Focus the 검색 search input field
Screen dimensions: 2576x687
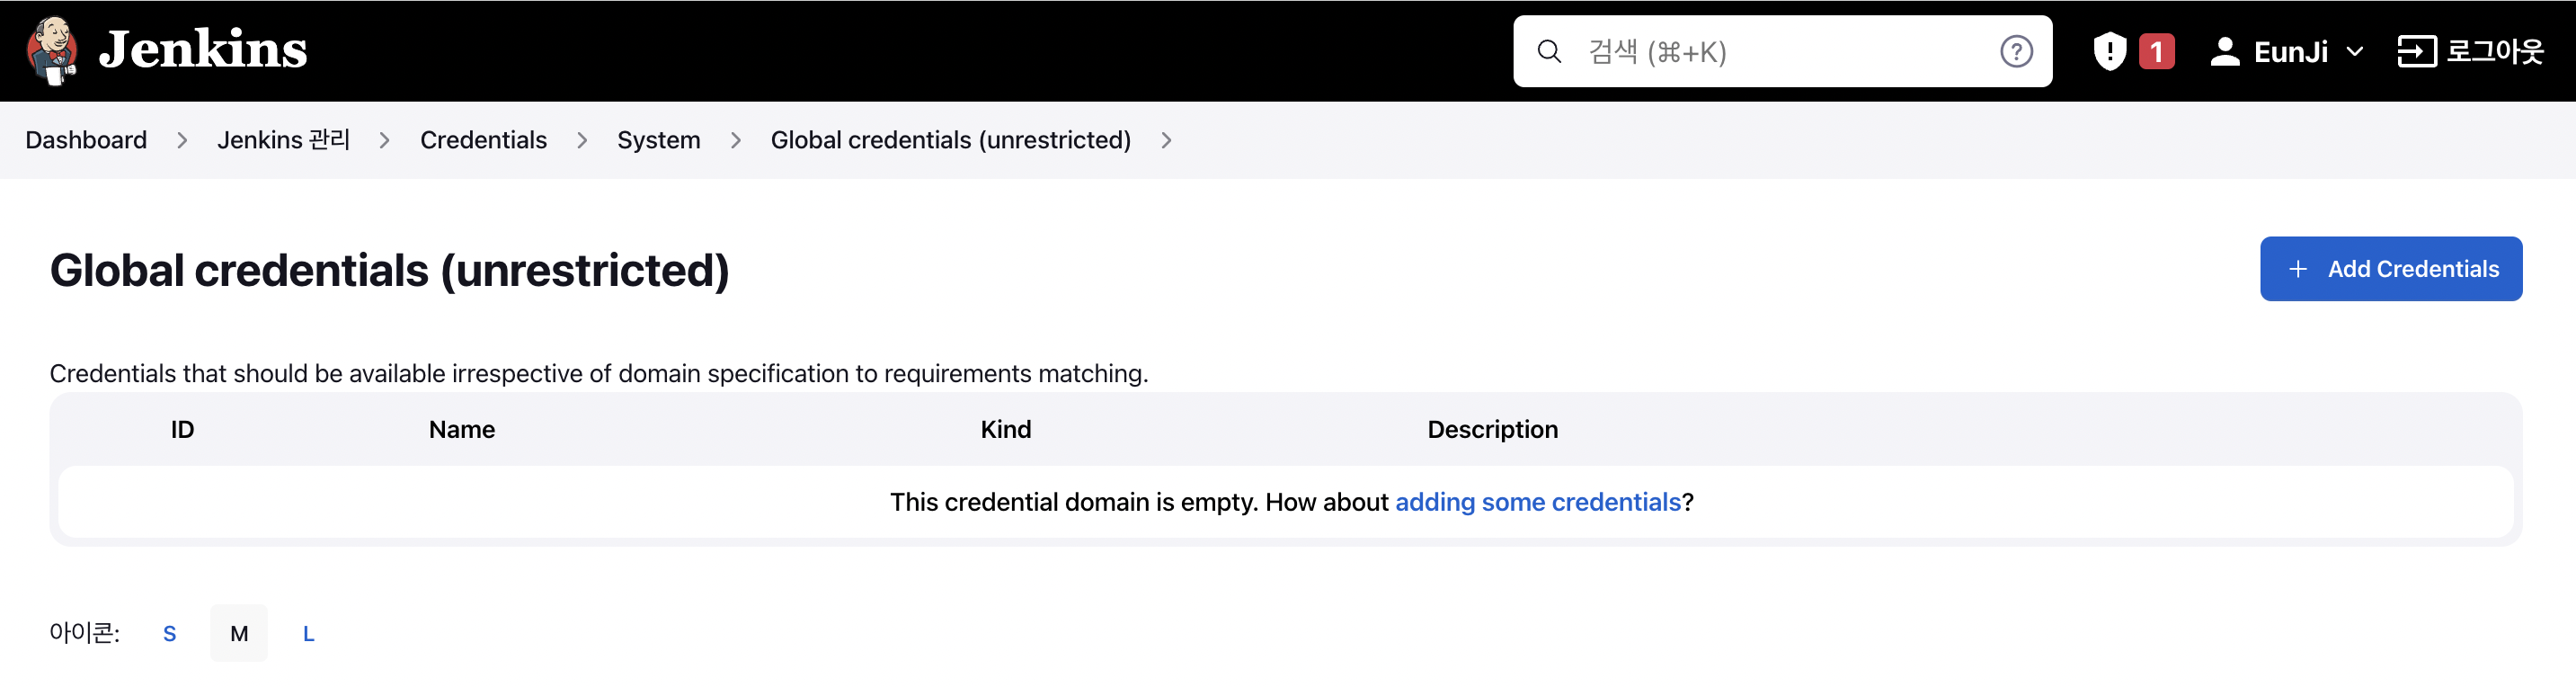1782,51
